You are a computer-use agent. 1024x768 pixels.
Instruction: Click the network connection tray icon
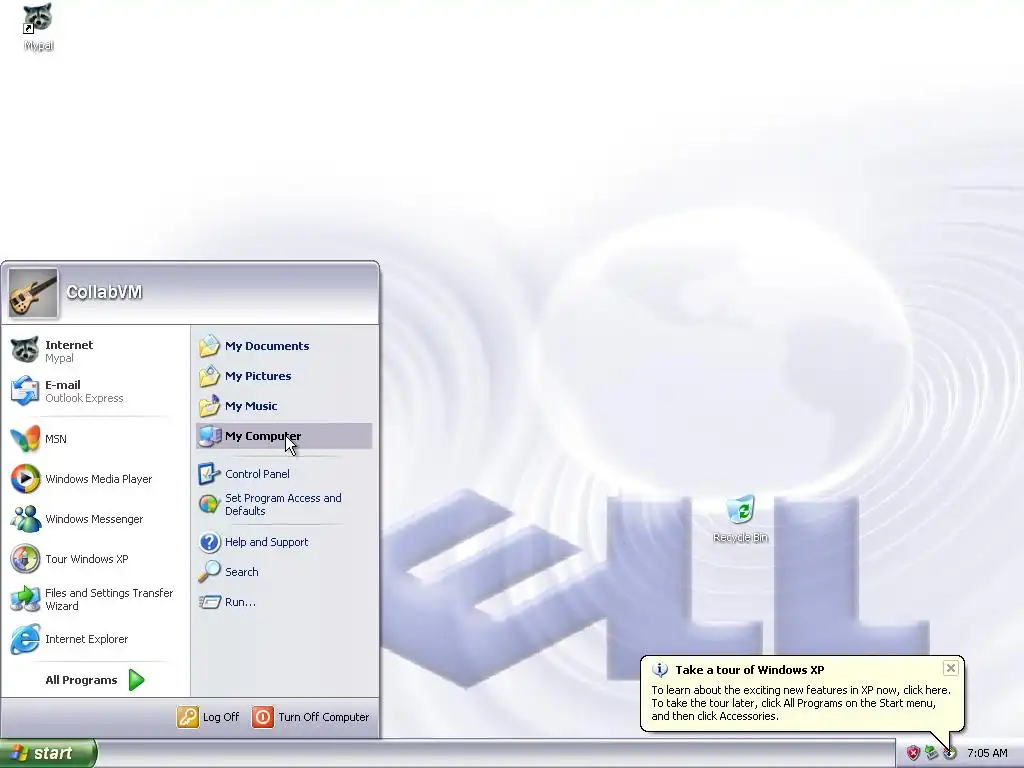coord(931,753)
